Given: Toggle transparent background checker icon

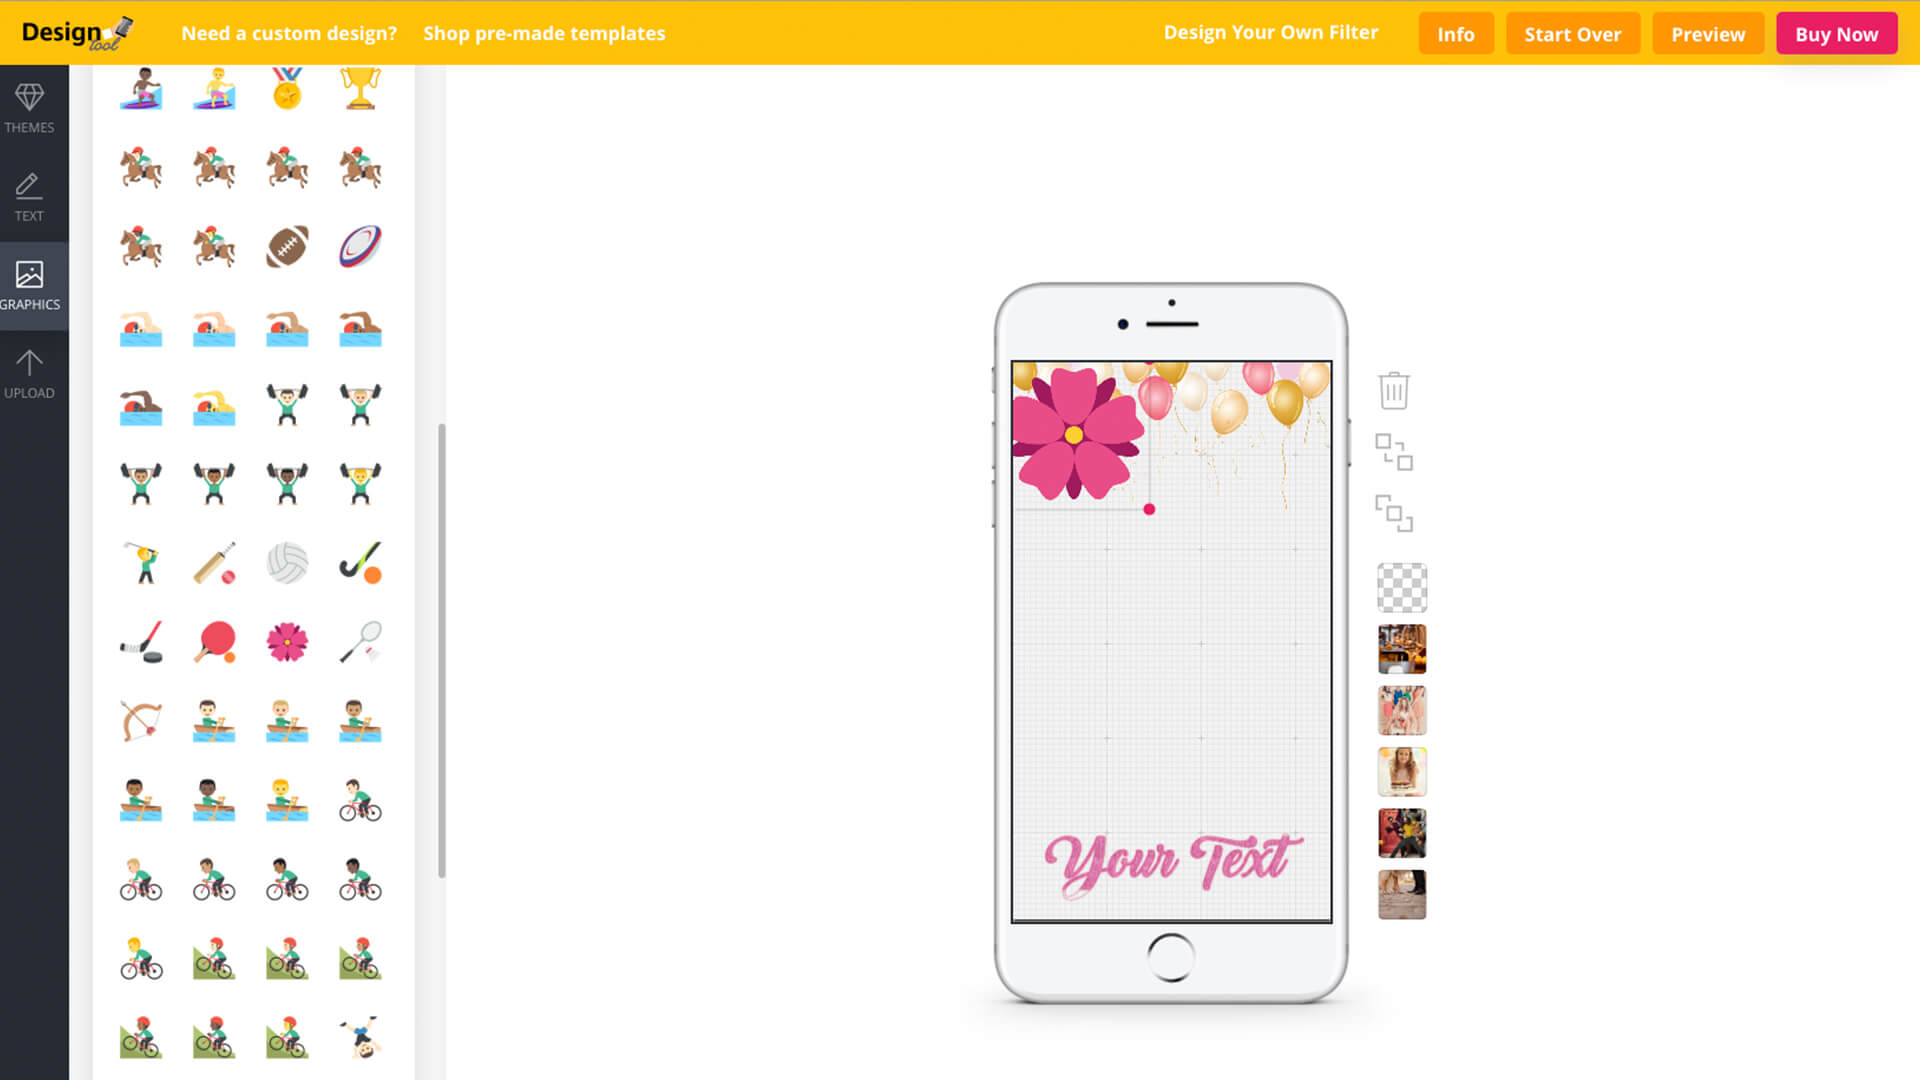Looking at the screenshot, I should tap(1400, 587).
